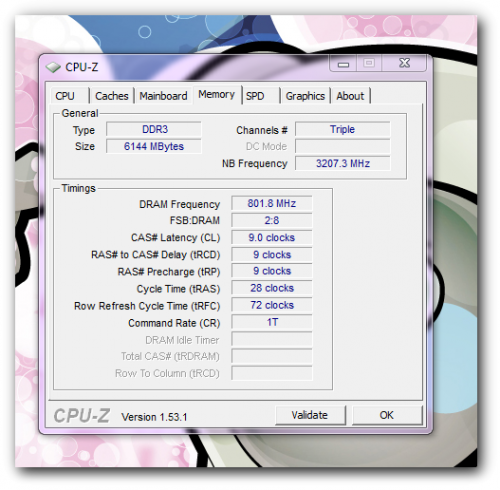Open the Mainboard tab
The image size is (500, 490).
pyautogui.click(x=163, y=96)
